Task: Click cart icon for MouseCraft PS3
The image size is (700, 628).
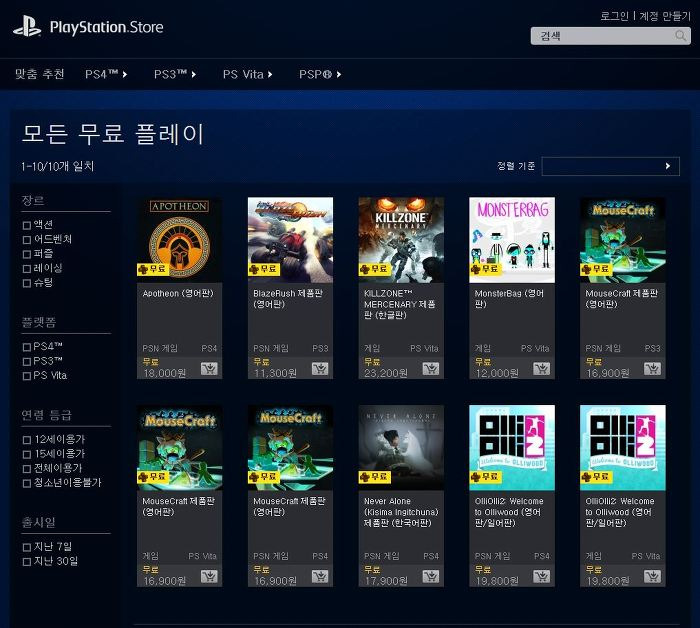Action: pos(652,369)
